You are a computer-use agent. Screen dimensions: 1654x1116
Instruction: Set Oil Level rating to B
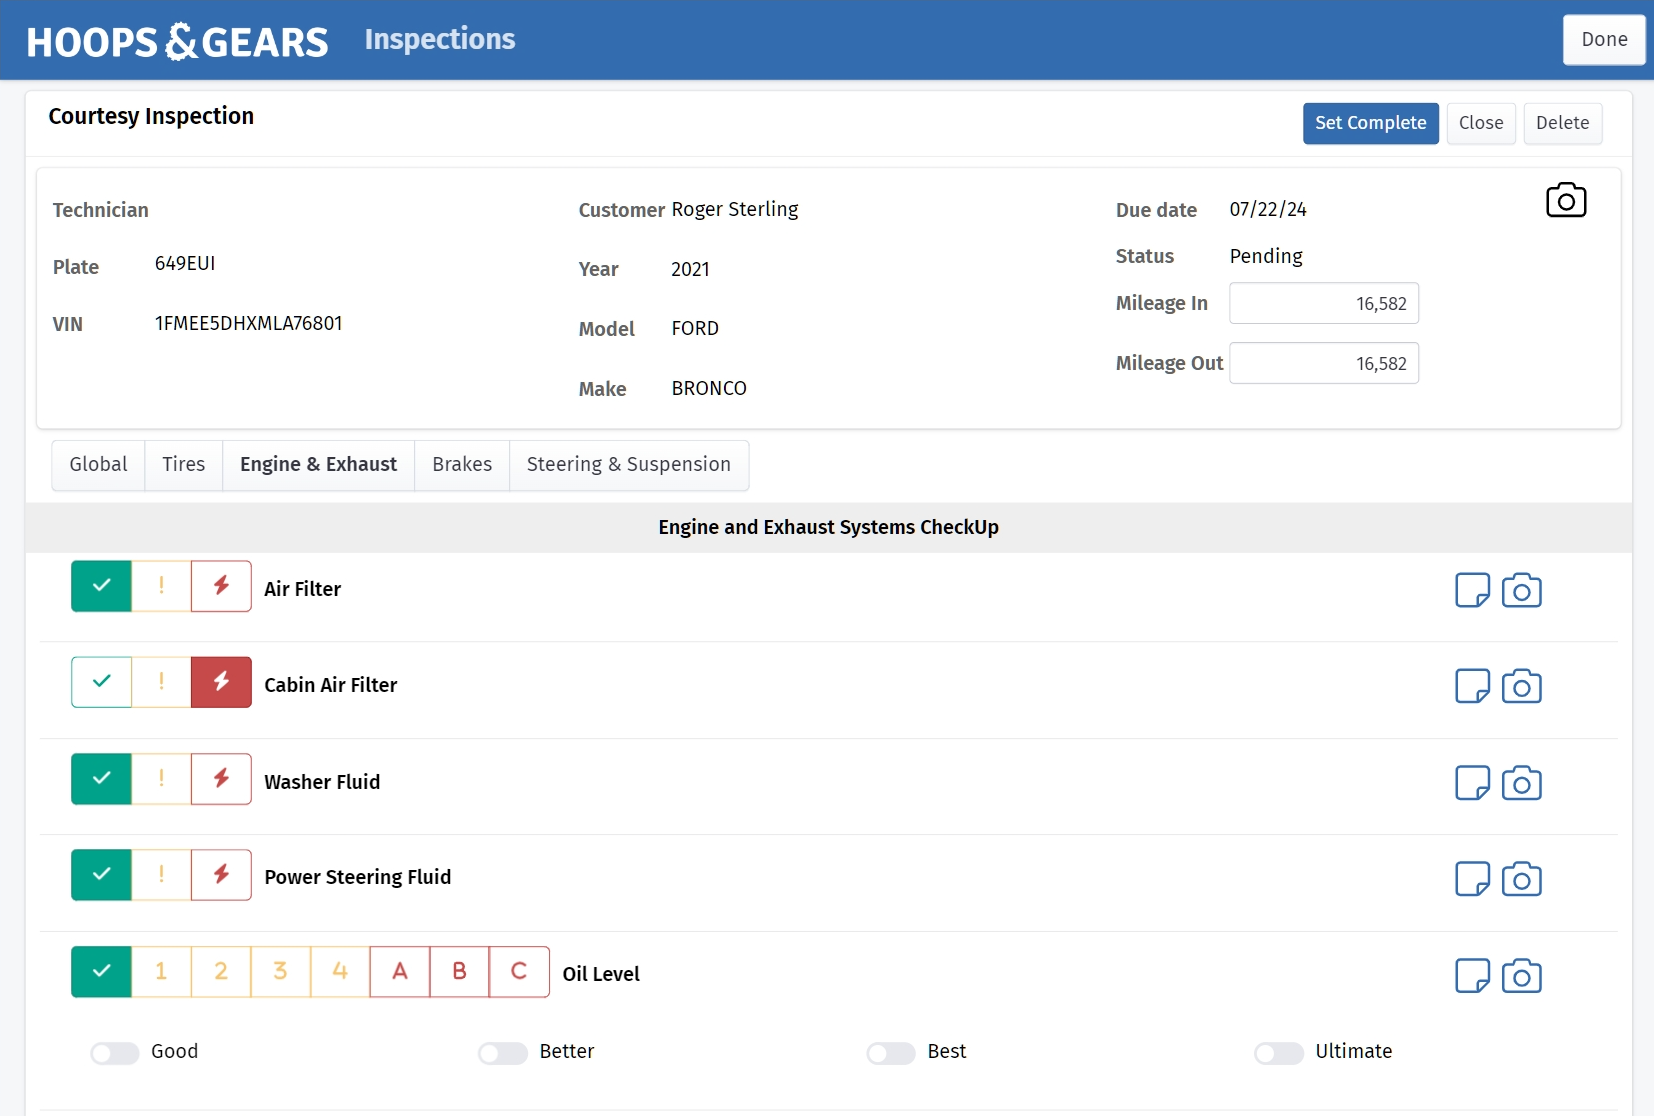(x=459, y=972)
